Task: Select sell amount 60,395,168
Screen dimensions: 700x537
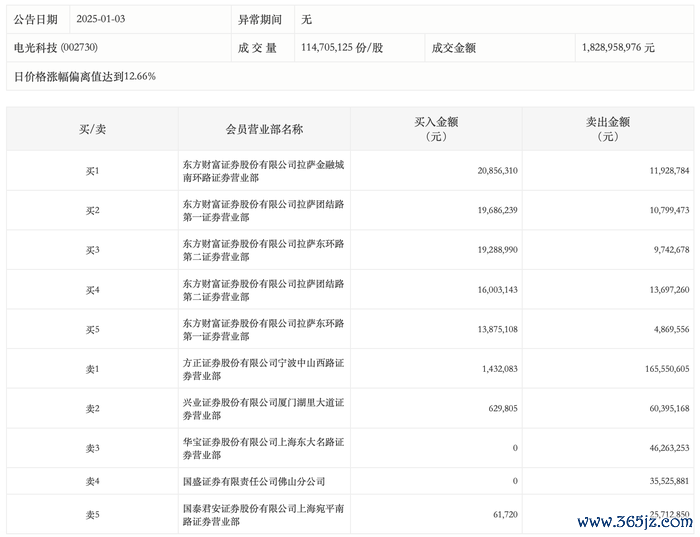Action: click(669, 408)
